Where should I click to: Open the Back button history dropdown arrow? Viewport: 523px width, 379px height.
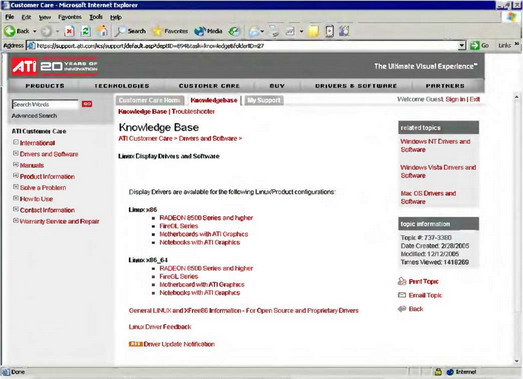(35, 31)
